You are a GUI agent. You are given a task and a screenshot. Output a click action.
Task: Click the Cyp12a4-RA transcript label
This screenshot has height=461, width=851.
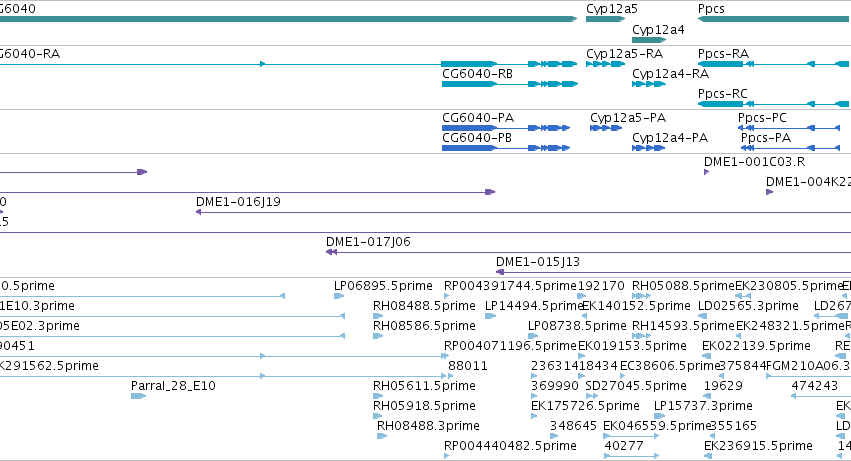671,74
